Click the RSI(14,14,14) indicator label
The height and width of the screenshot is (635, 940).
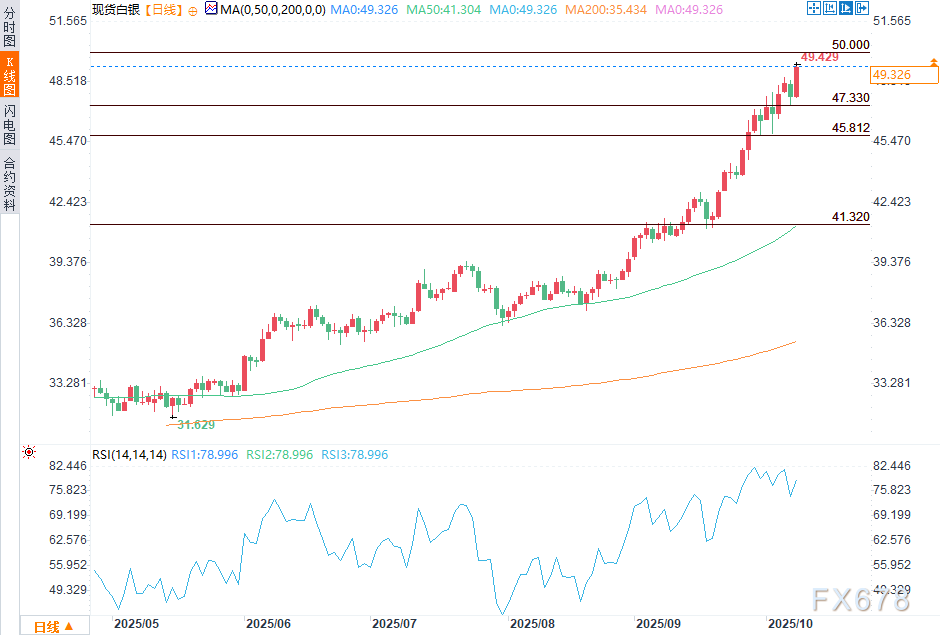coord(129,455)
